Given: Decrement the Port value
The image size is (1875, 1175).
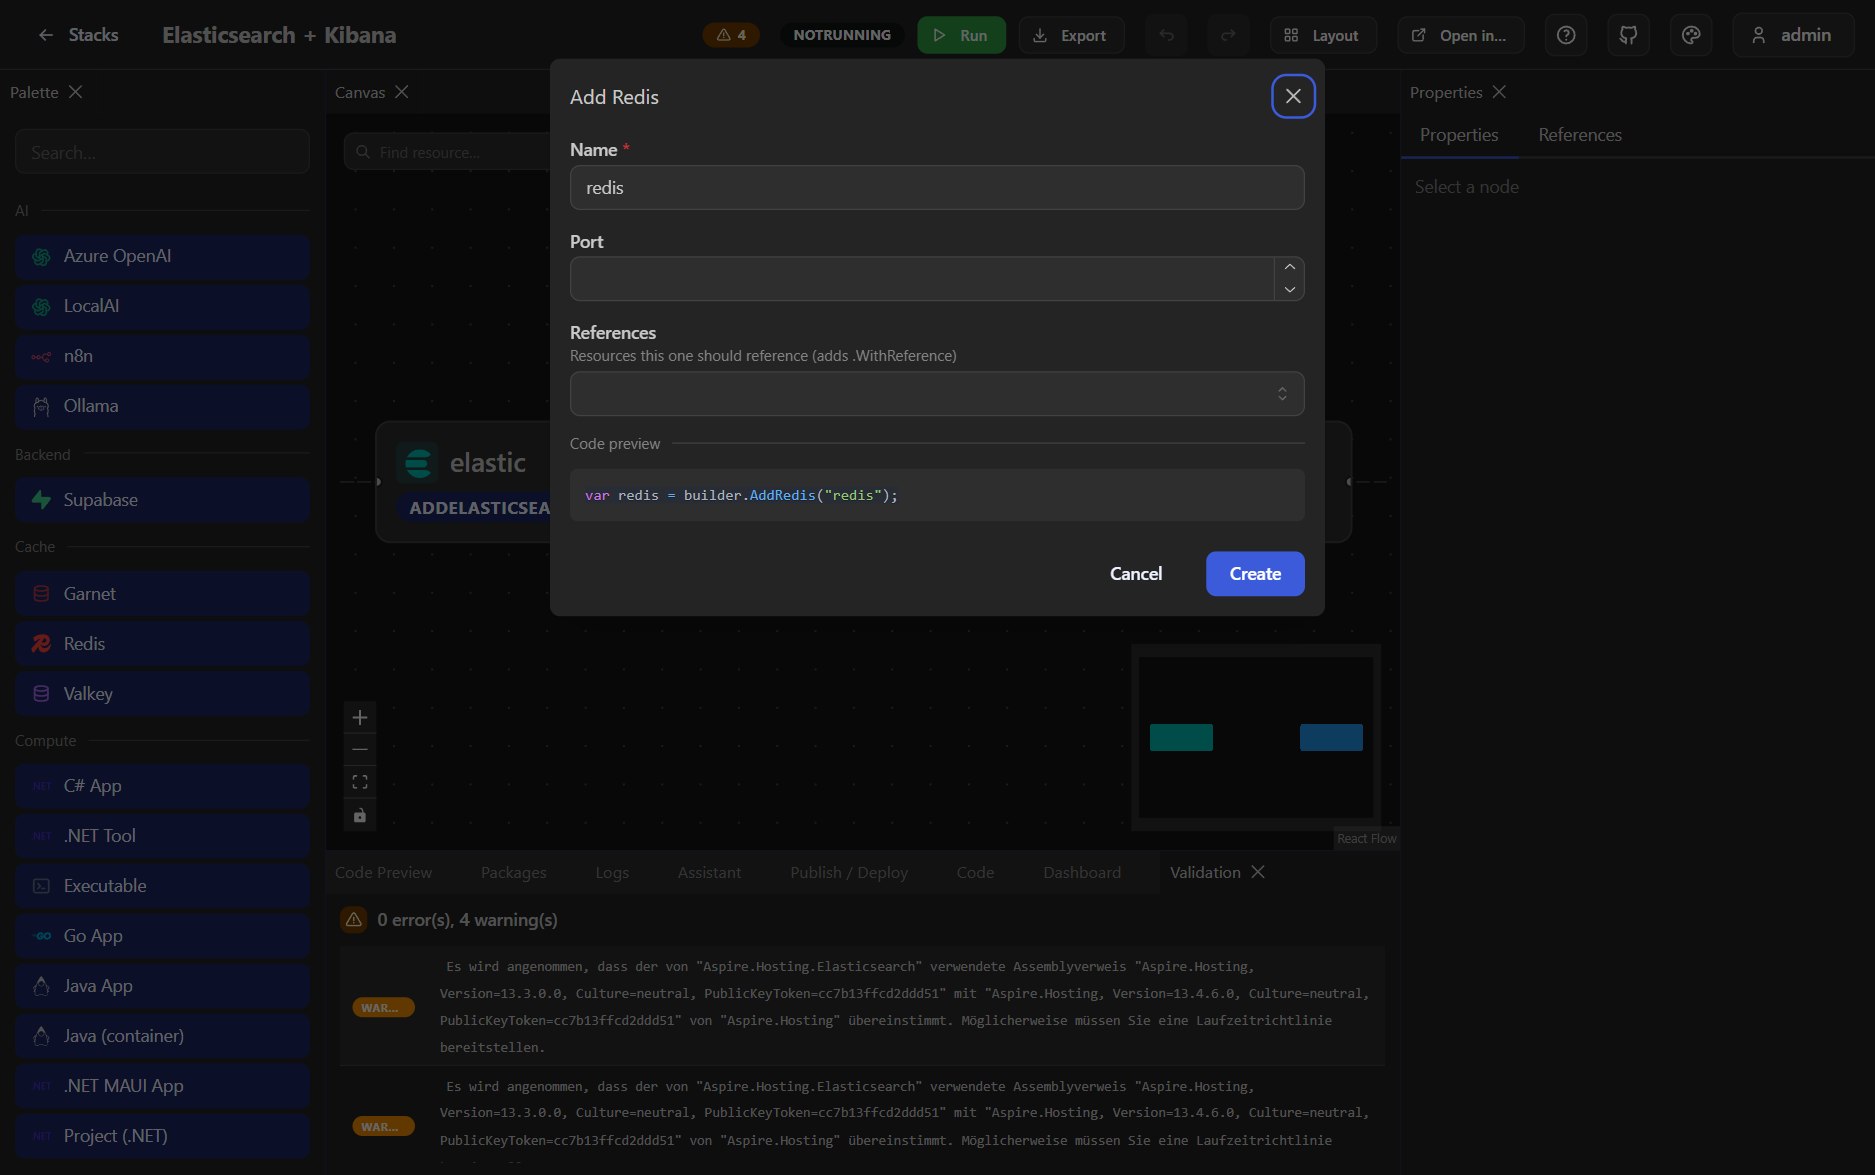Looking at the screenshot, I should point(1289,289).
